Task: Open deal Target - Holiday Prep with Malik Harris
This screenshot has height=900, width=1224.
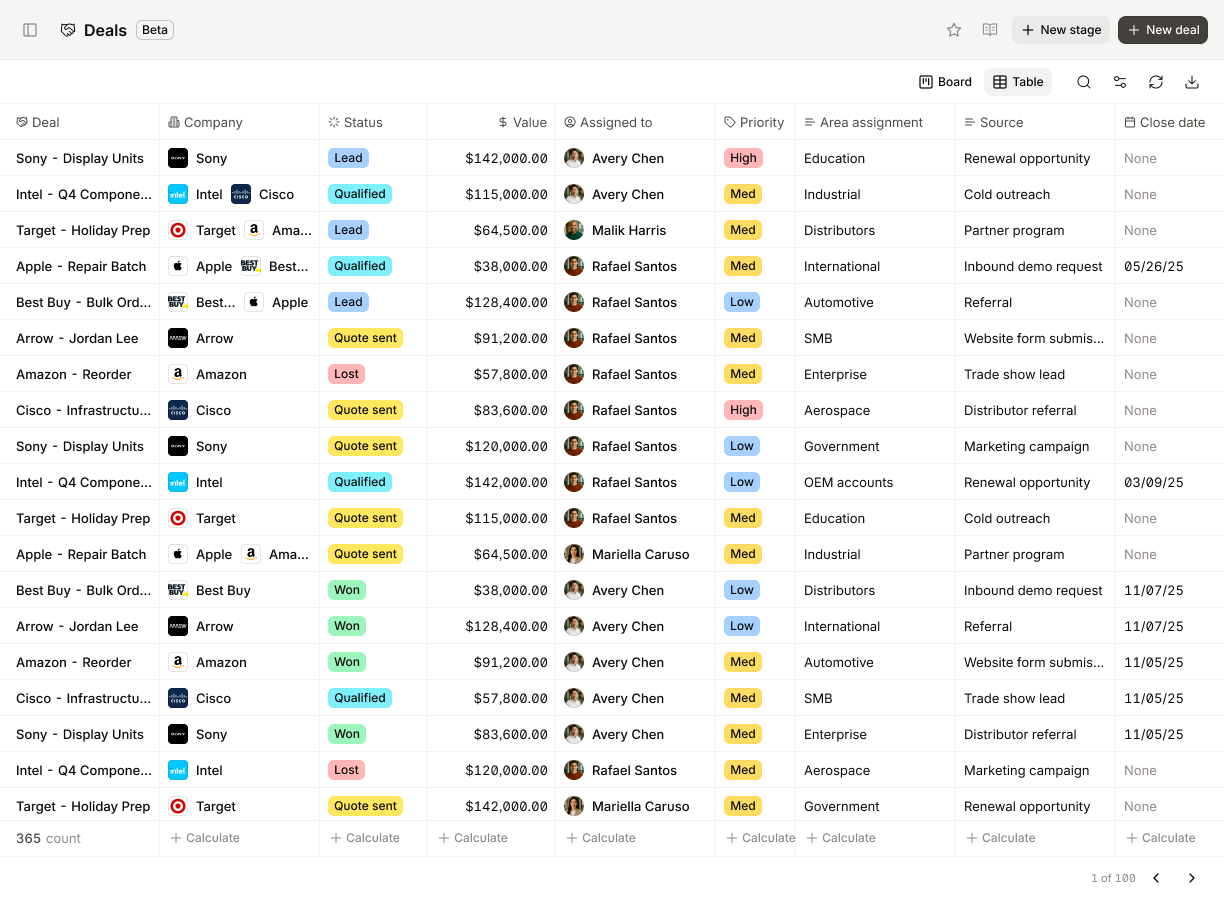Action: tap(83, 230)
